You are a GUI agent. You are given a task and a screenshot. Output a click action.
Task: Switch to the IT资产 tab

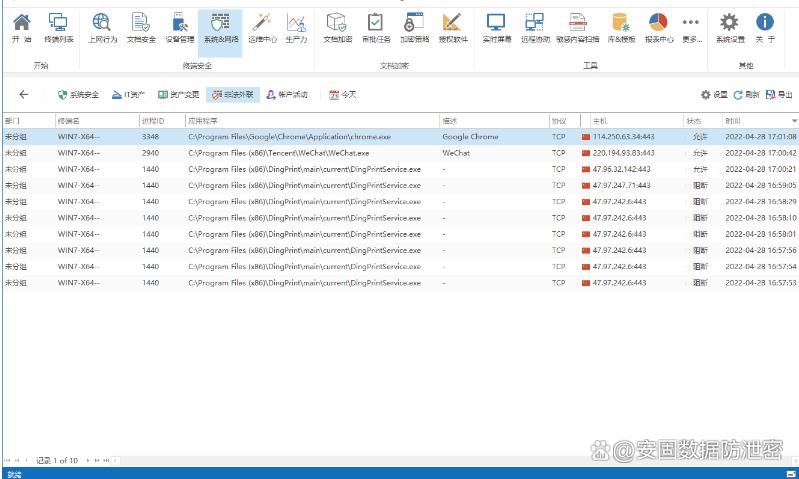click(x=128, y=95)
